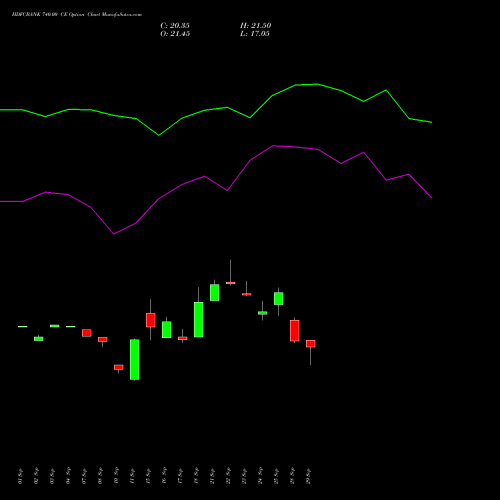Click the HDFCBANK CE Option chart title
The image size is (500, 500).
tap(77, 15)
